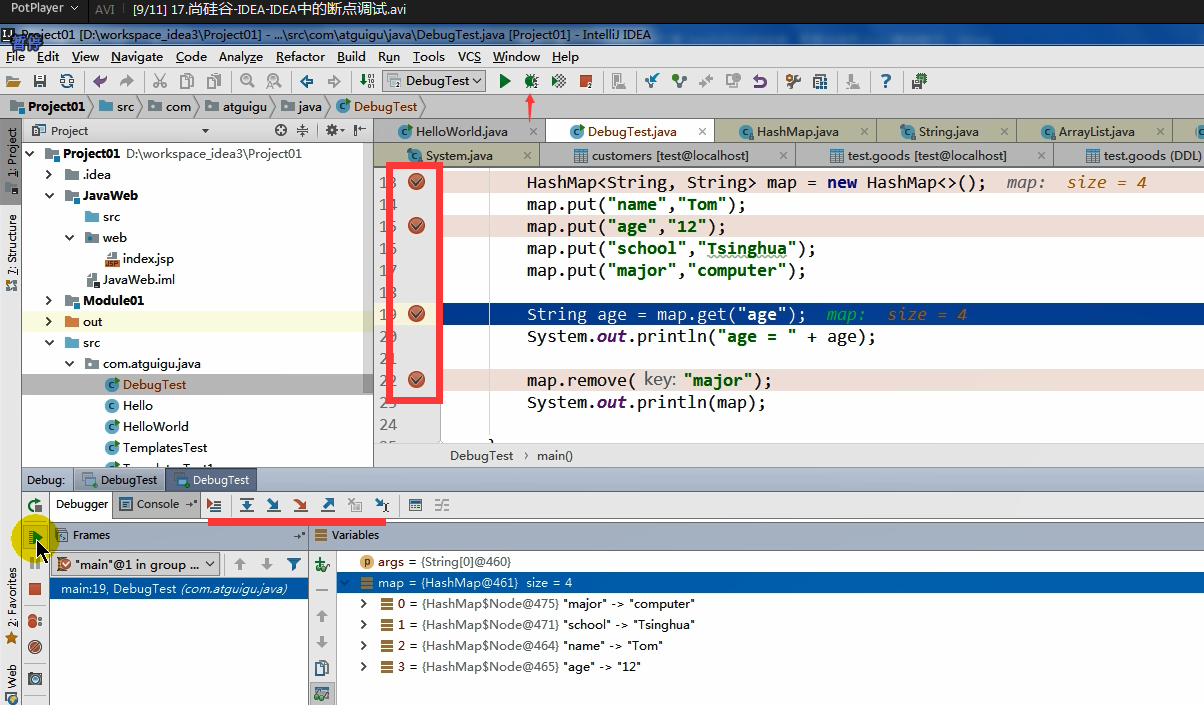Click the Cut scissors icon
Image resolution: width=1204 pixels, height=705 pixels.
pos(160,81)
